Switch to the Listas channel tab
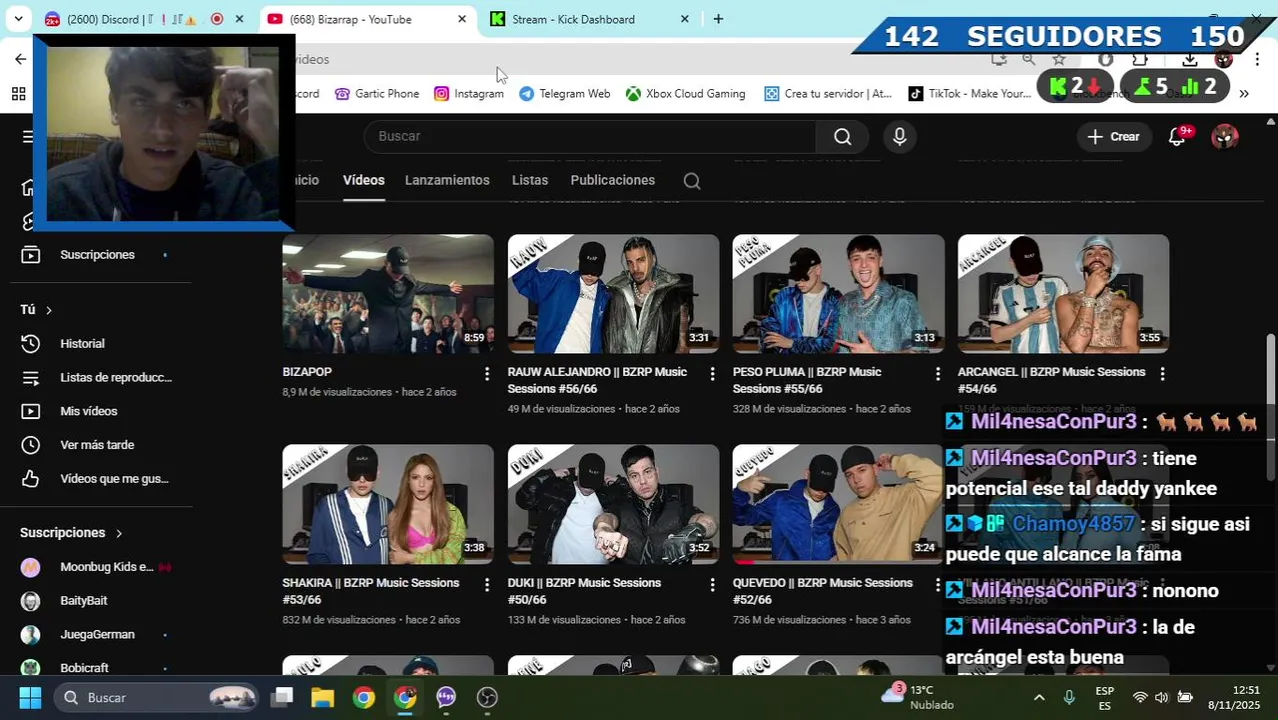 point(530,180)
